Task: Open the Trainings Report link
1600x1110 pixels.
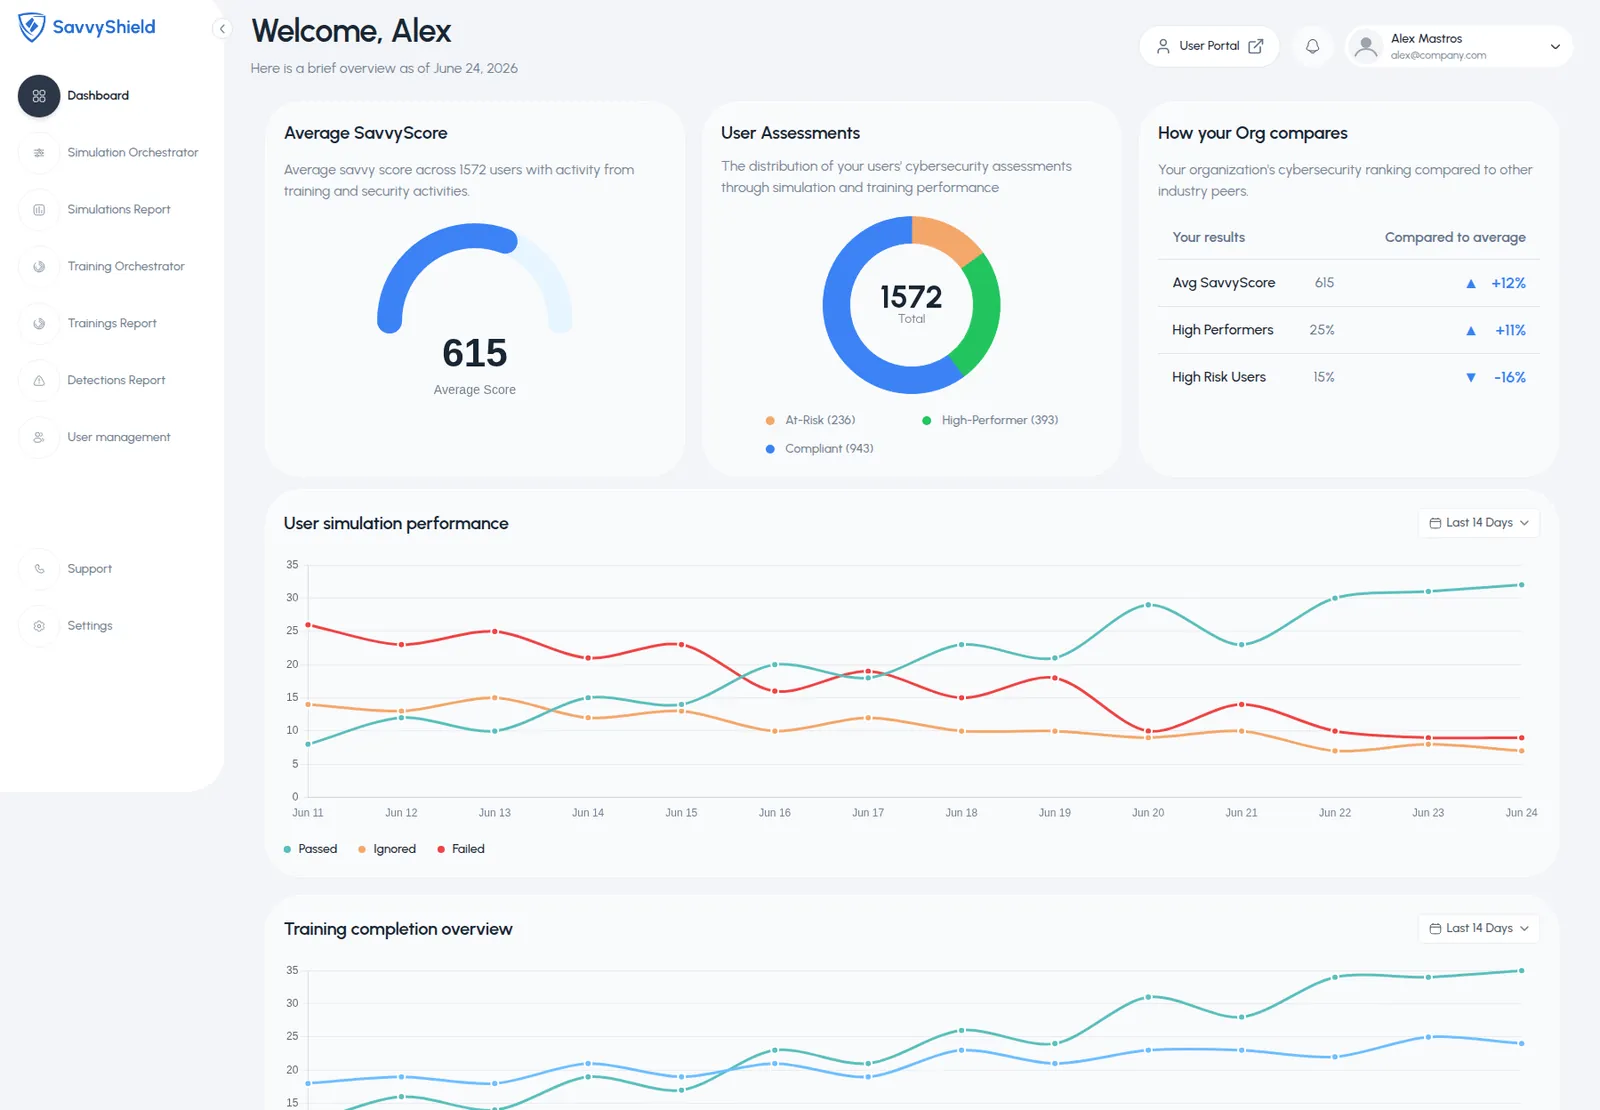Action: click(x=112, y=324)
